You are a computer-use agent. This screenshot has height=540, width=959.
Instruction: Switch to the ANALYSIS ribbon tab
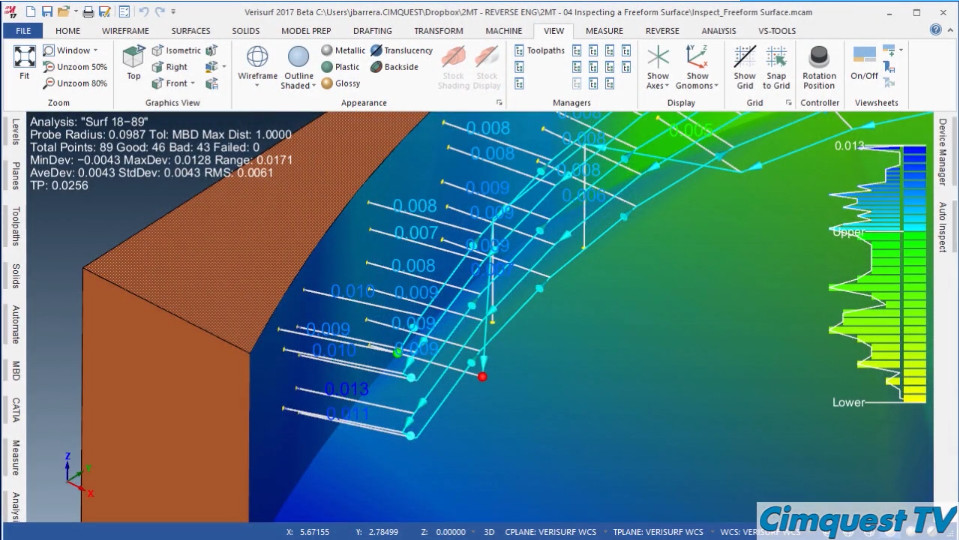coord(719,31)
